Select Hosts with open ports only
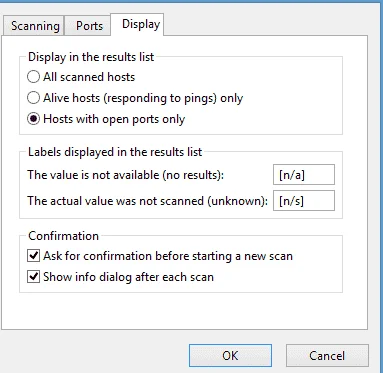Image resolution: width=383 pixels, height=373 pixels. click(x=106, y=119)
